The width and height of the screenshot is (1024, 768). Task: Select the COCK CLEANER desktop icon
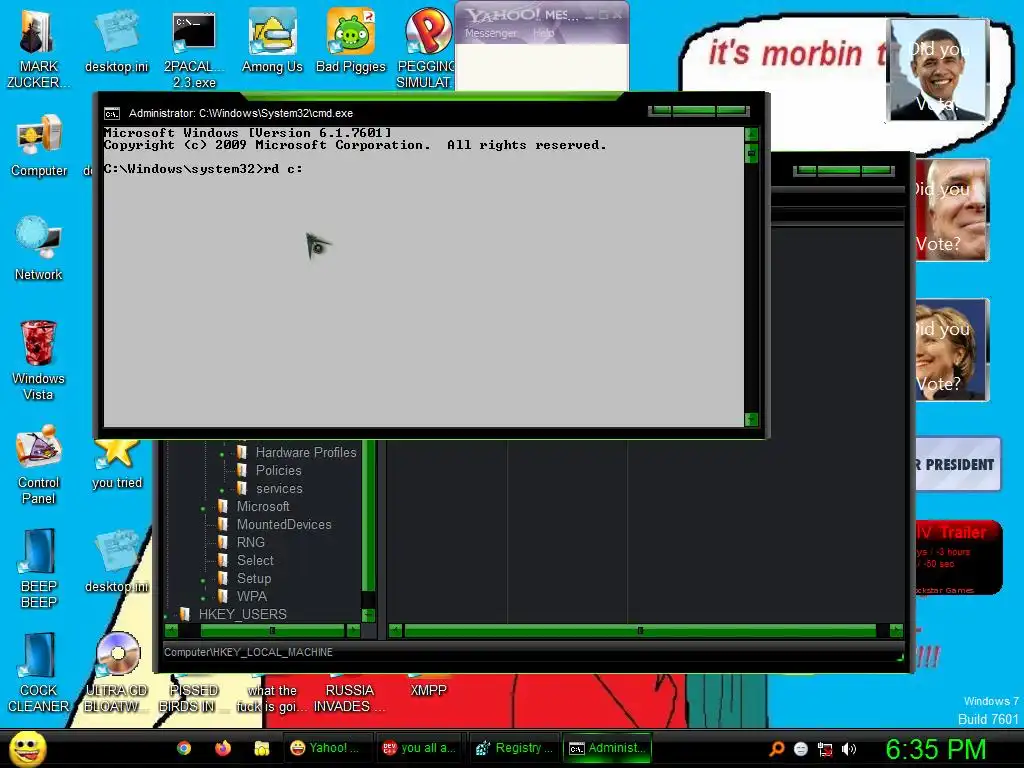tap(39, 673)
